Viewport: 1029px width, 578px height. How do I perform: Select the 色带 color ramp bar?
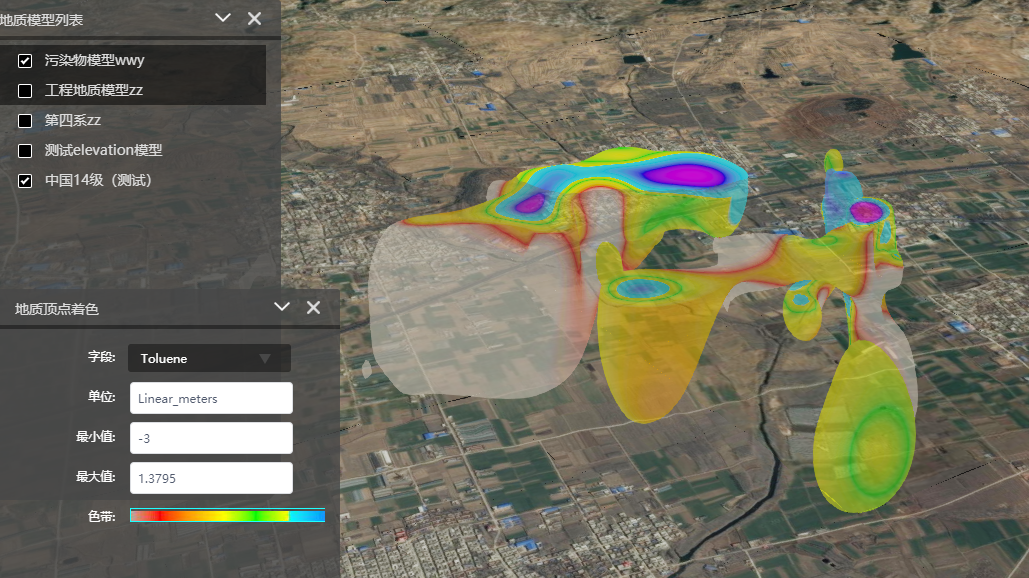[x=228, y=516]
